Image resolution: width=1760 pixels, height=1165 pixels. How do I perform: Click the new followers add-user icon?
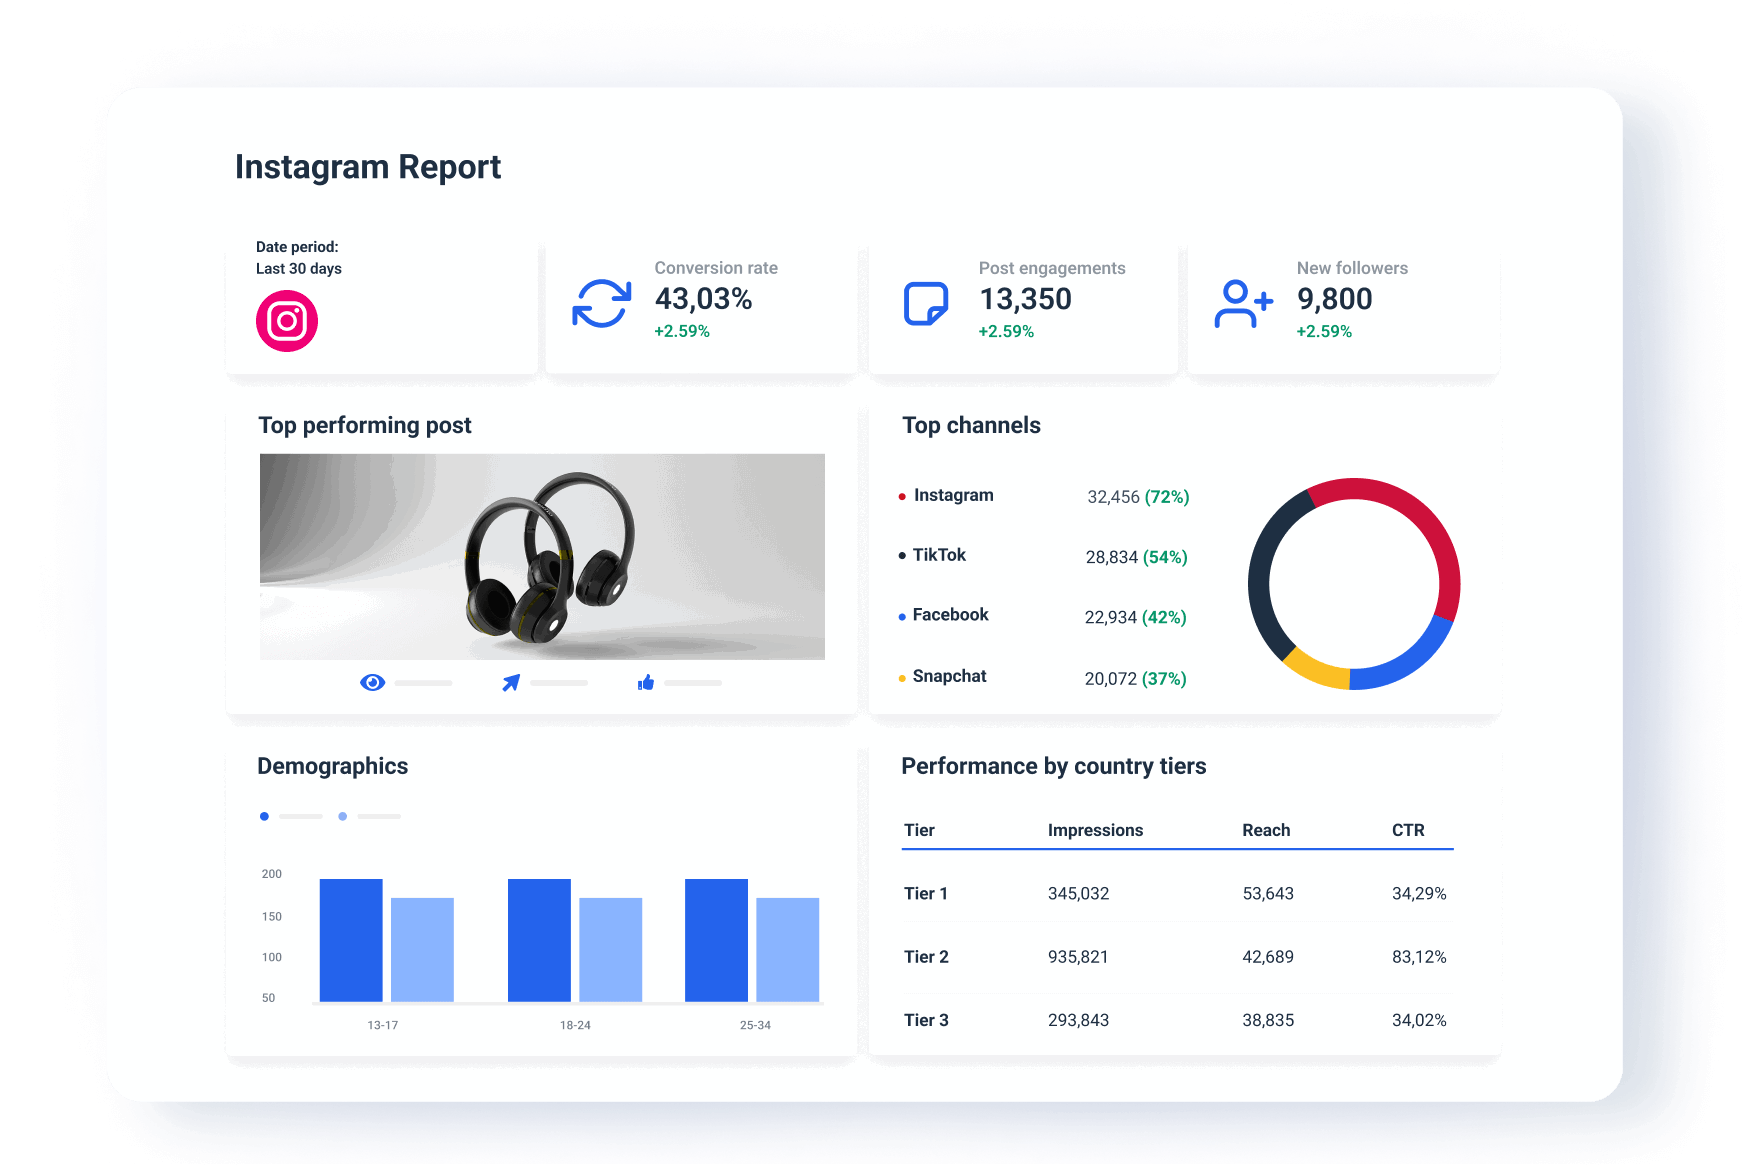[x=1243, y=303]
